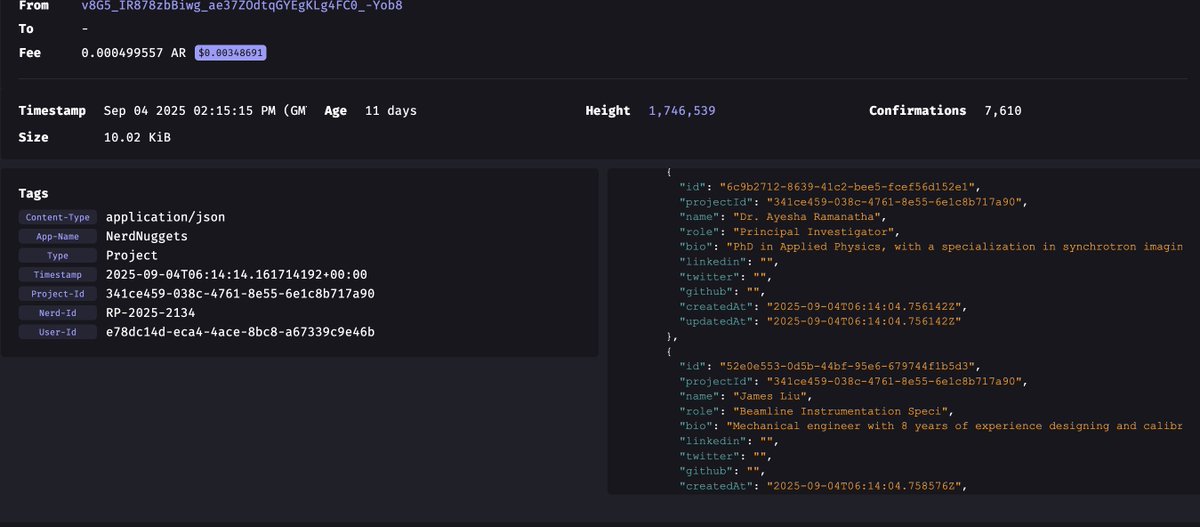This screenshot has height=527, width=1200.
Task: Click the App-Name tag label
Action: coord(58,237)
